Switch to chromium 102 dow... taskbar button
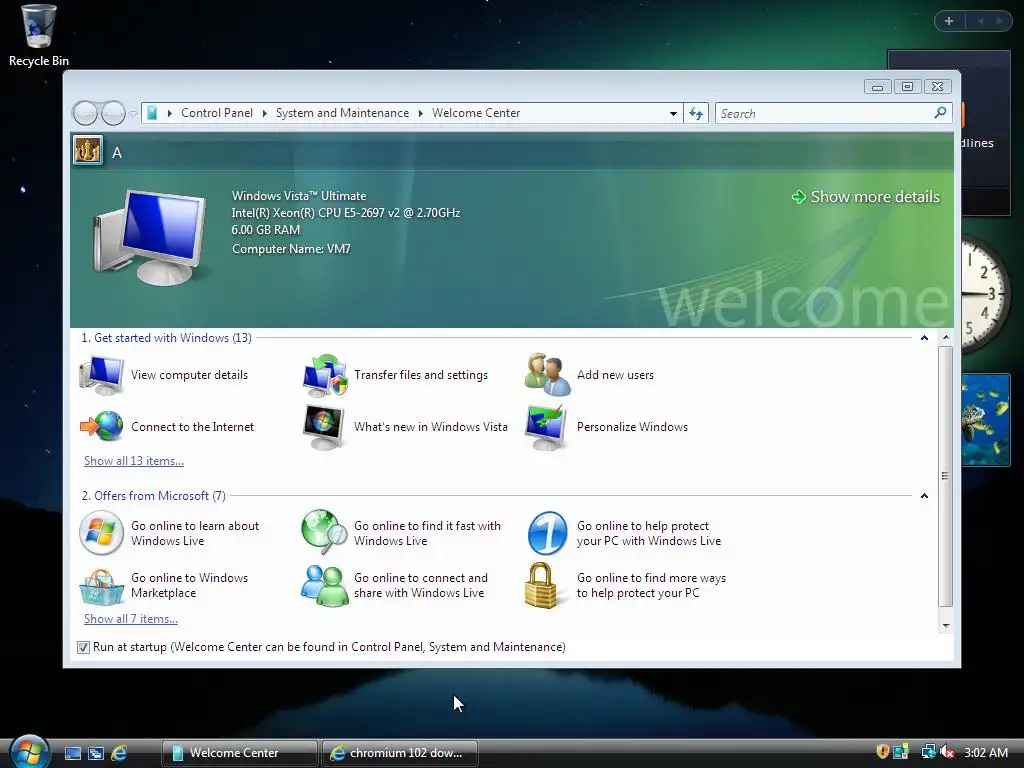This screenshot has width=1024, height=768. point(400,753)
